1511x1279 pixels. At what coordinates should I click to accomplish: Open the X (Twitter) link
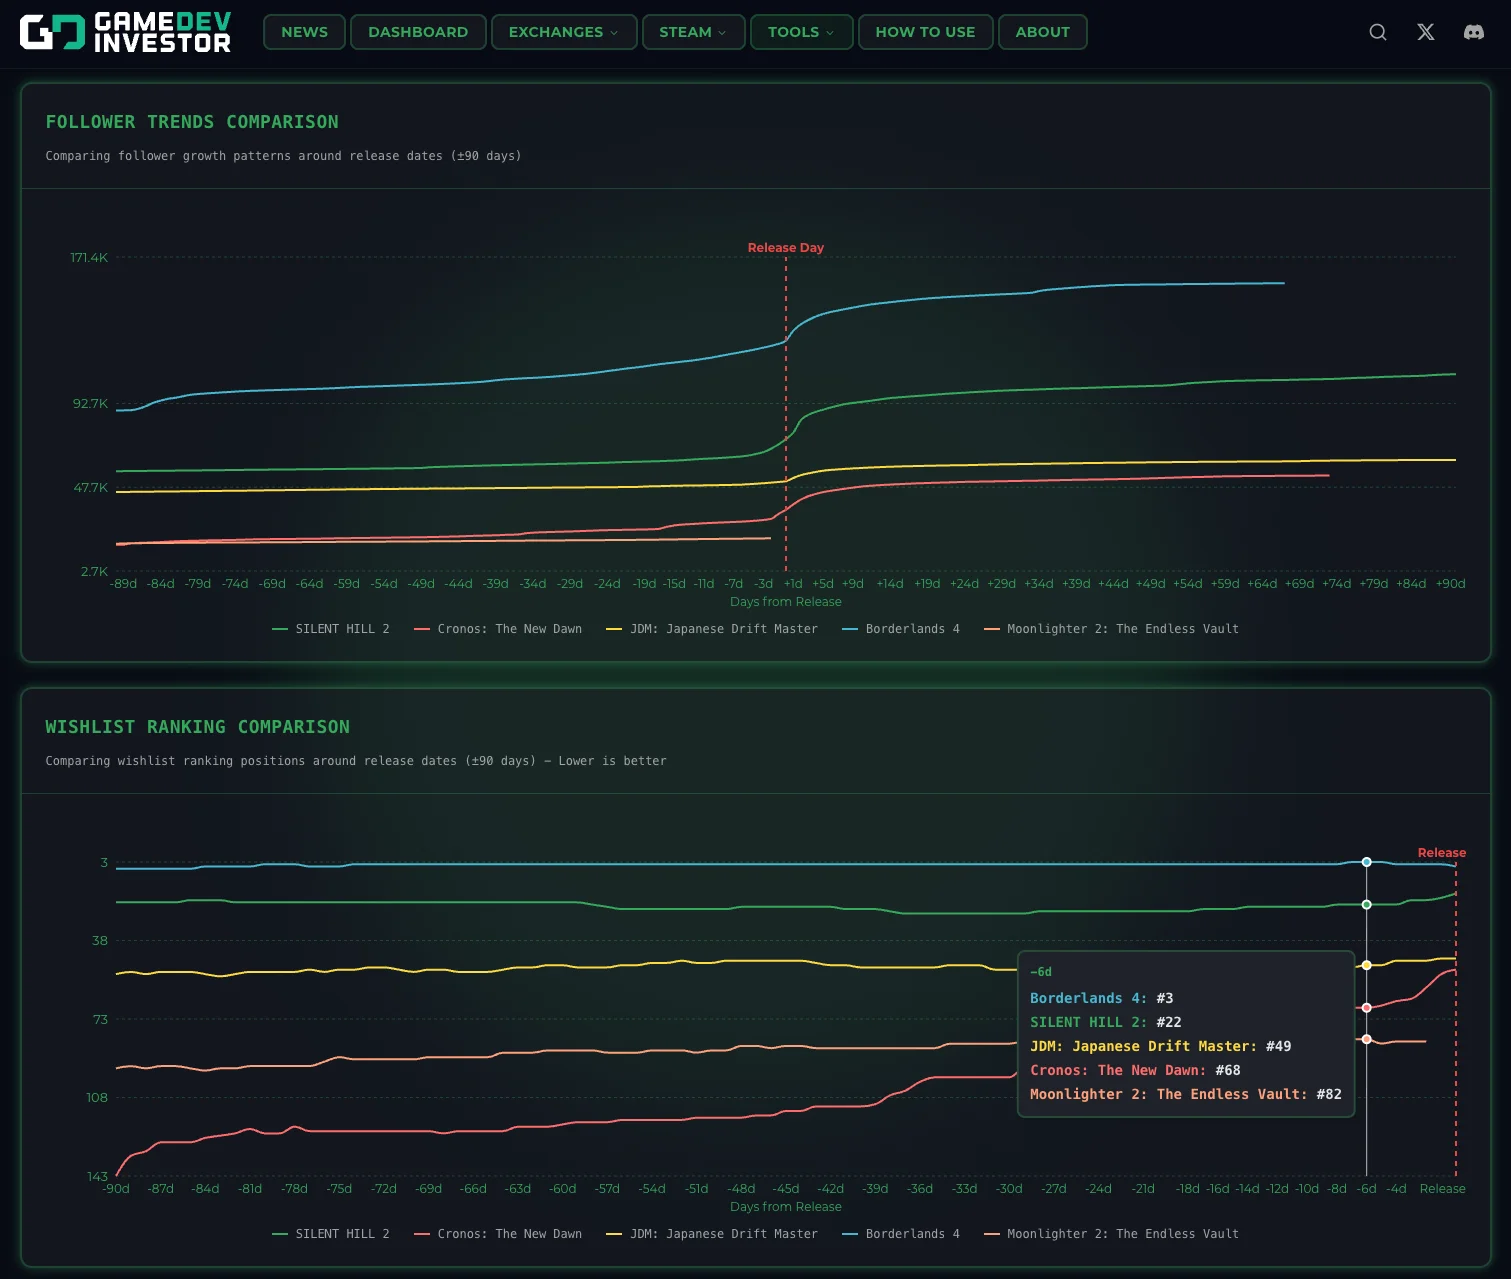coord(1425,31)
